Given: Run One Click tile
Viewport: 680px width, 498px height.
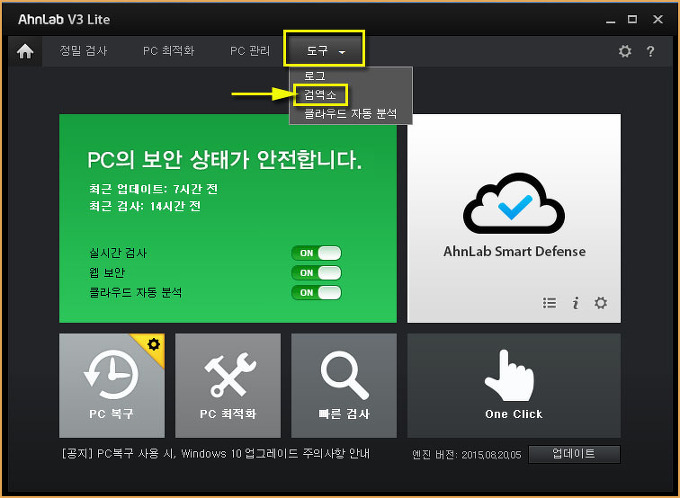Looking at the screenshot, I should tap(514, 386).
